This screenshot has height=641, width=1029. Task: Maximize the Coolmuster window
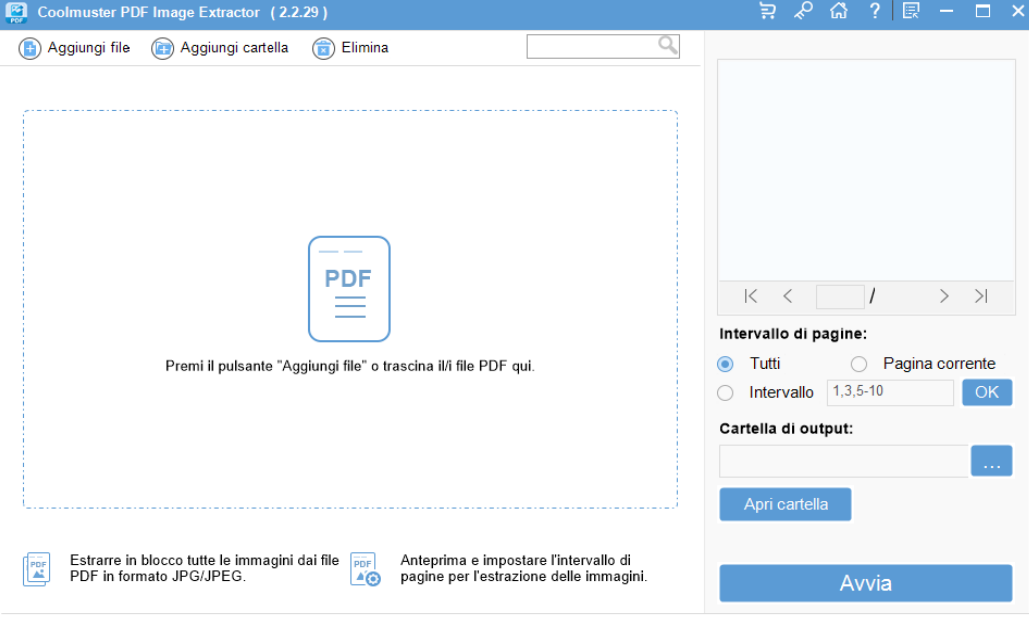982,11
